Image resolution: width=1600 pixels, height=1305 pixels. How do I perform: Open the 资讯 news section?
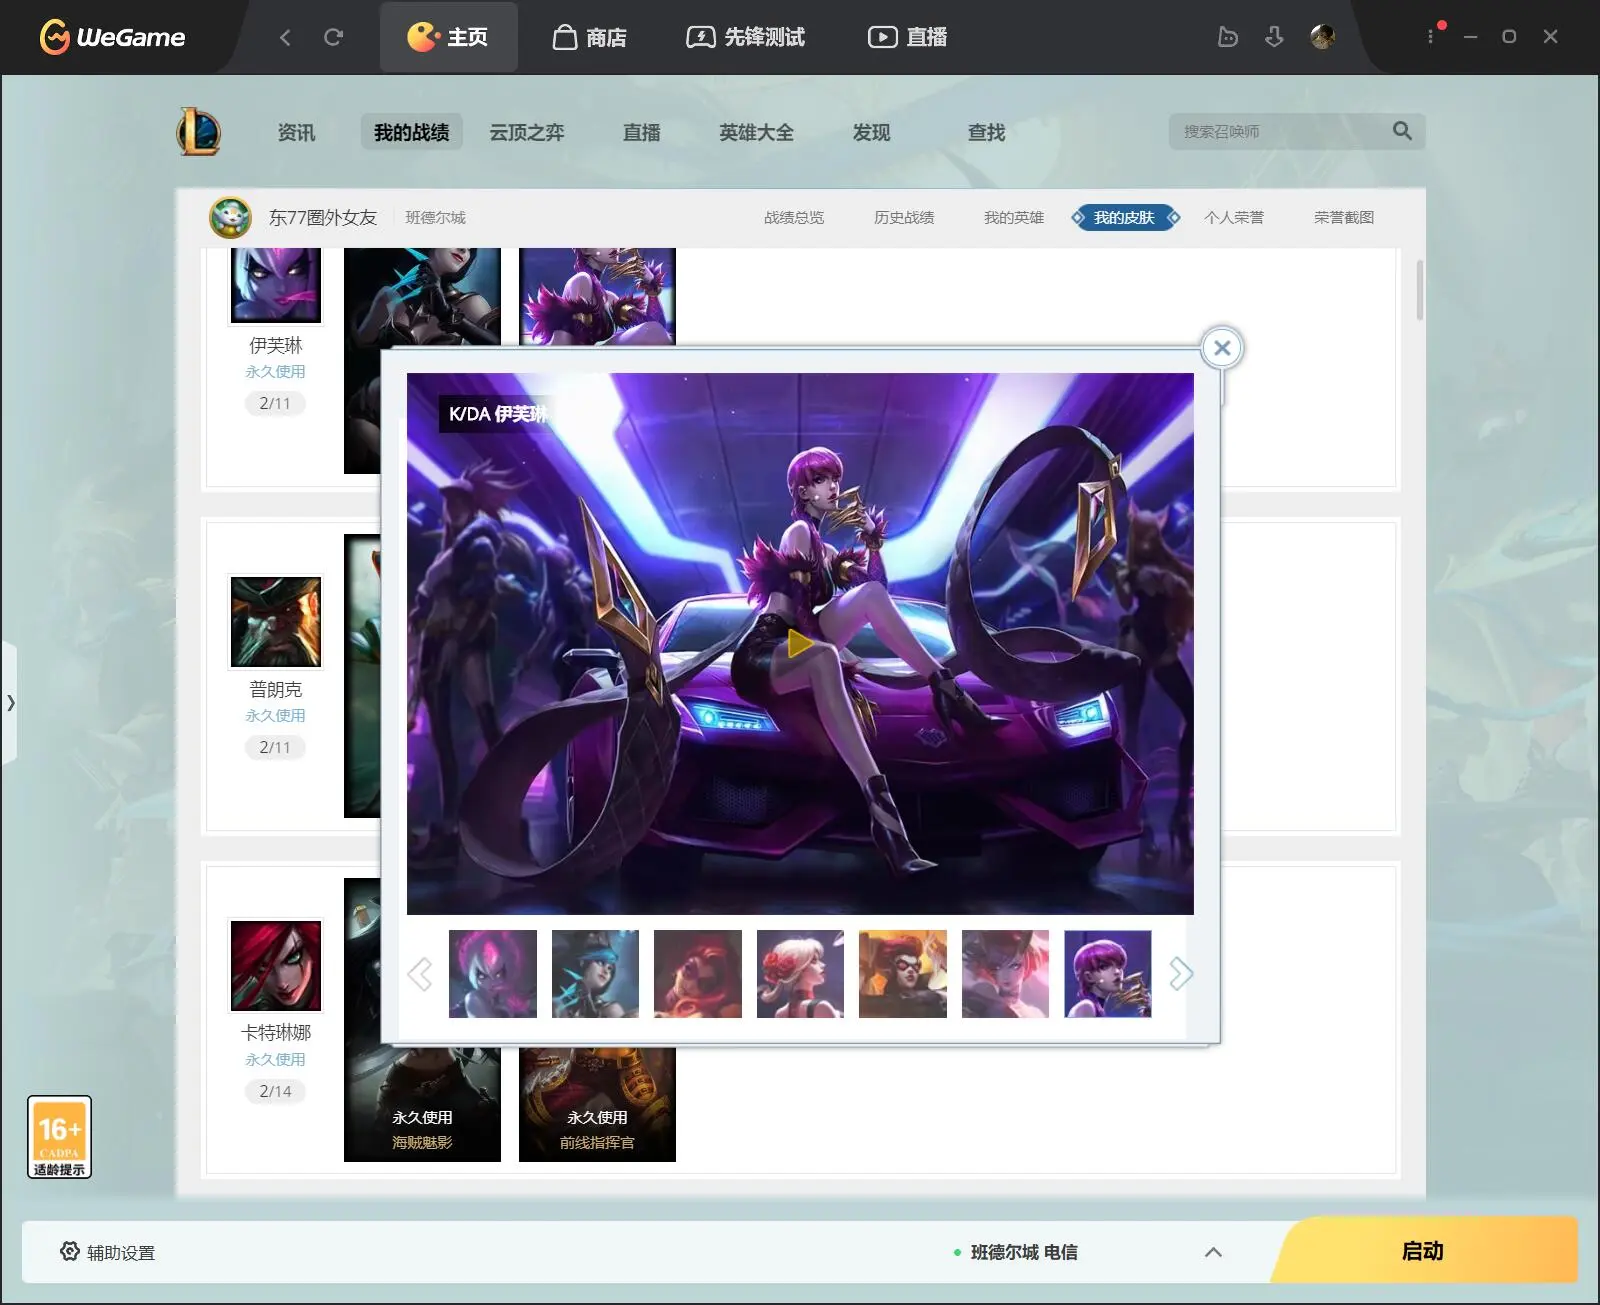tap(296, 132)
